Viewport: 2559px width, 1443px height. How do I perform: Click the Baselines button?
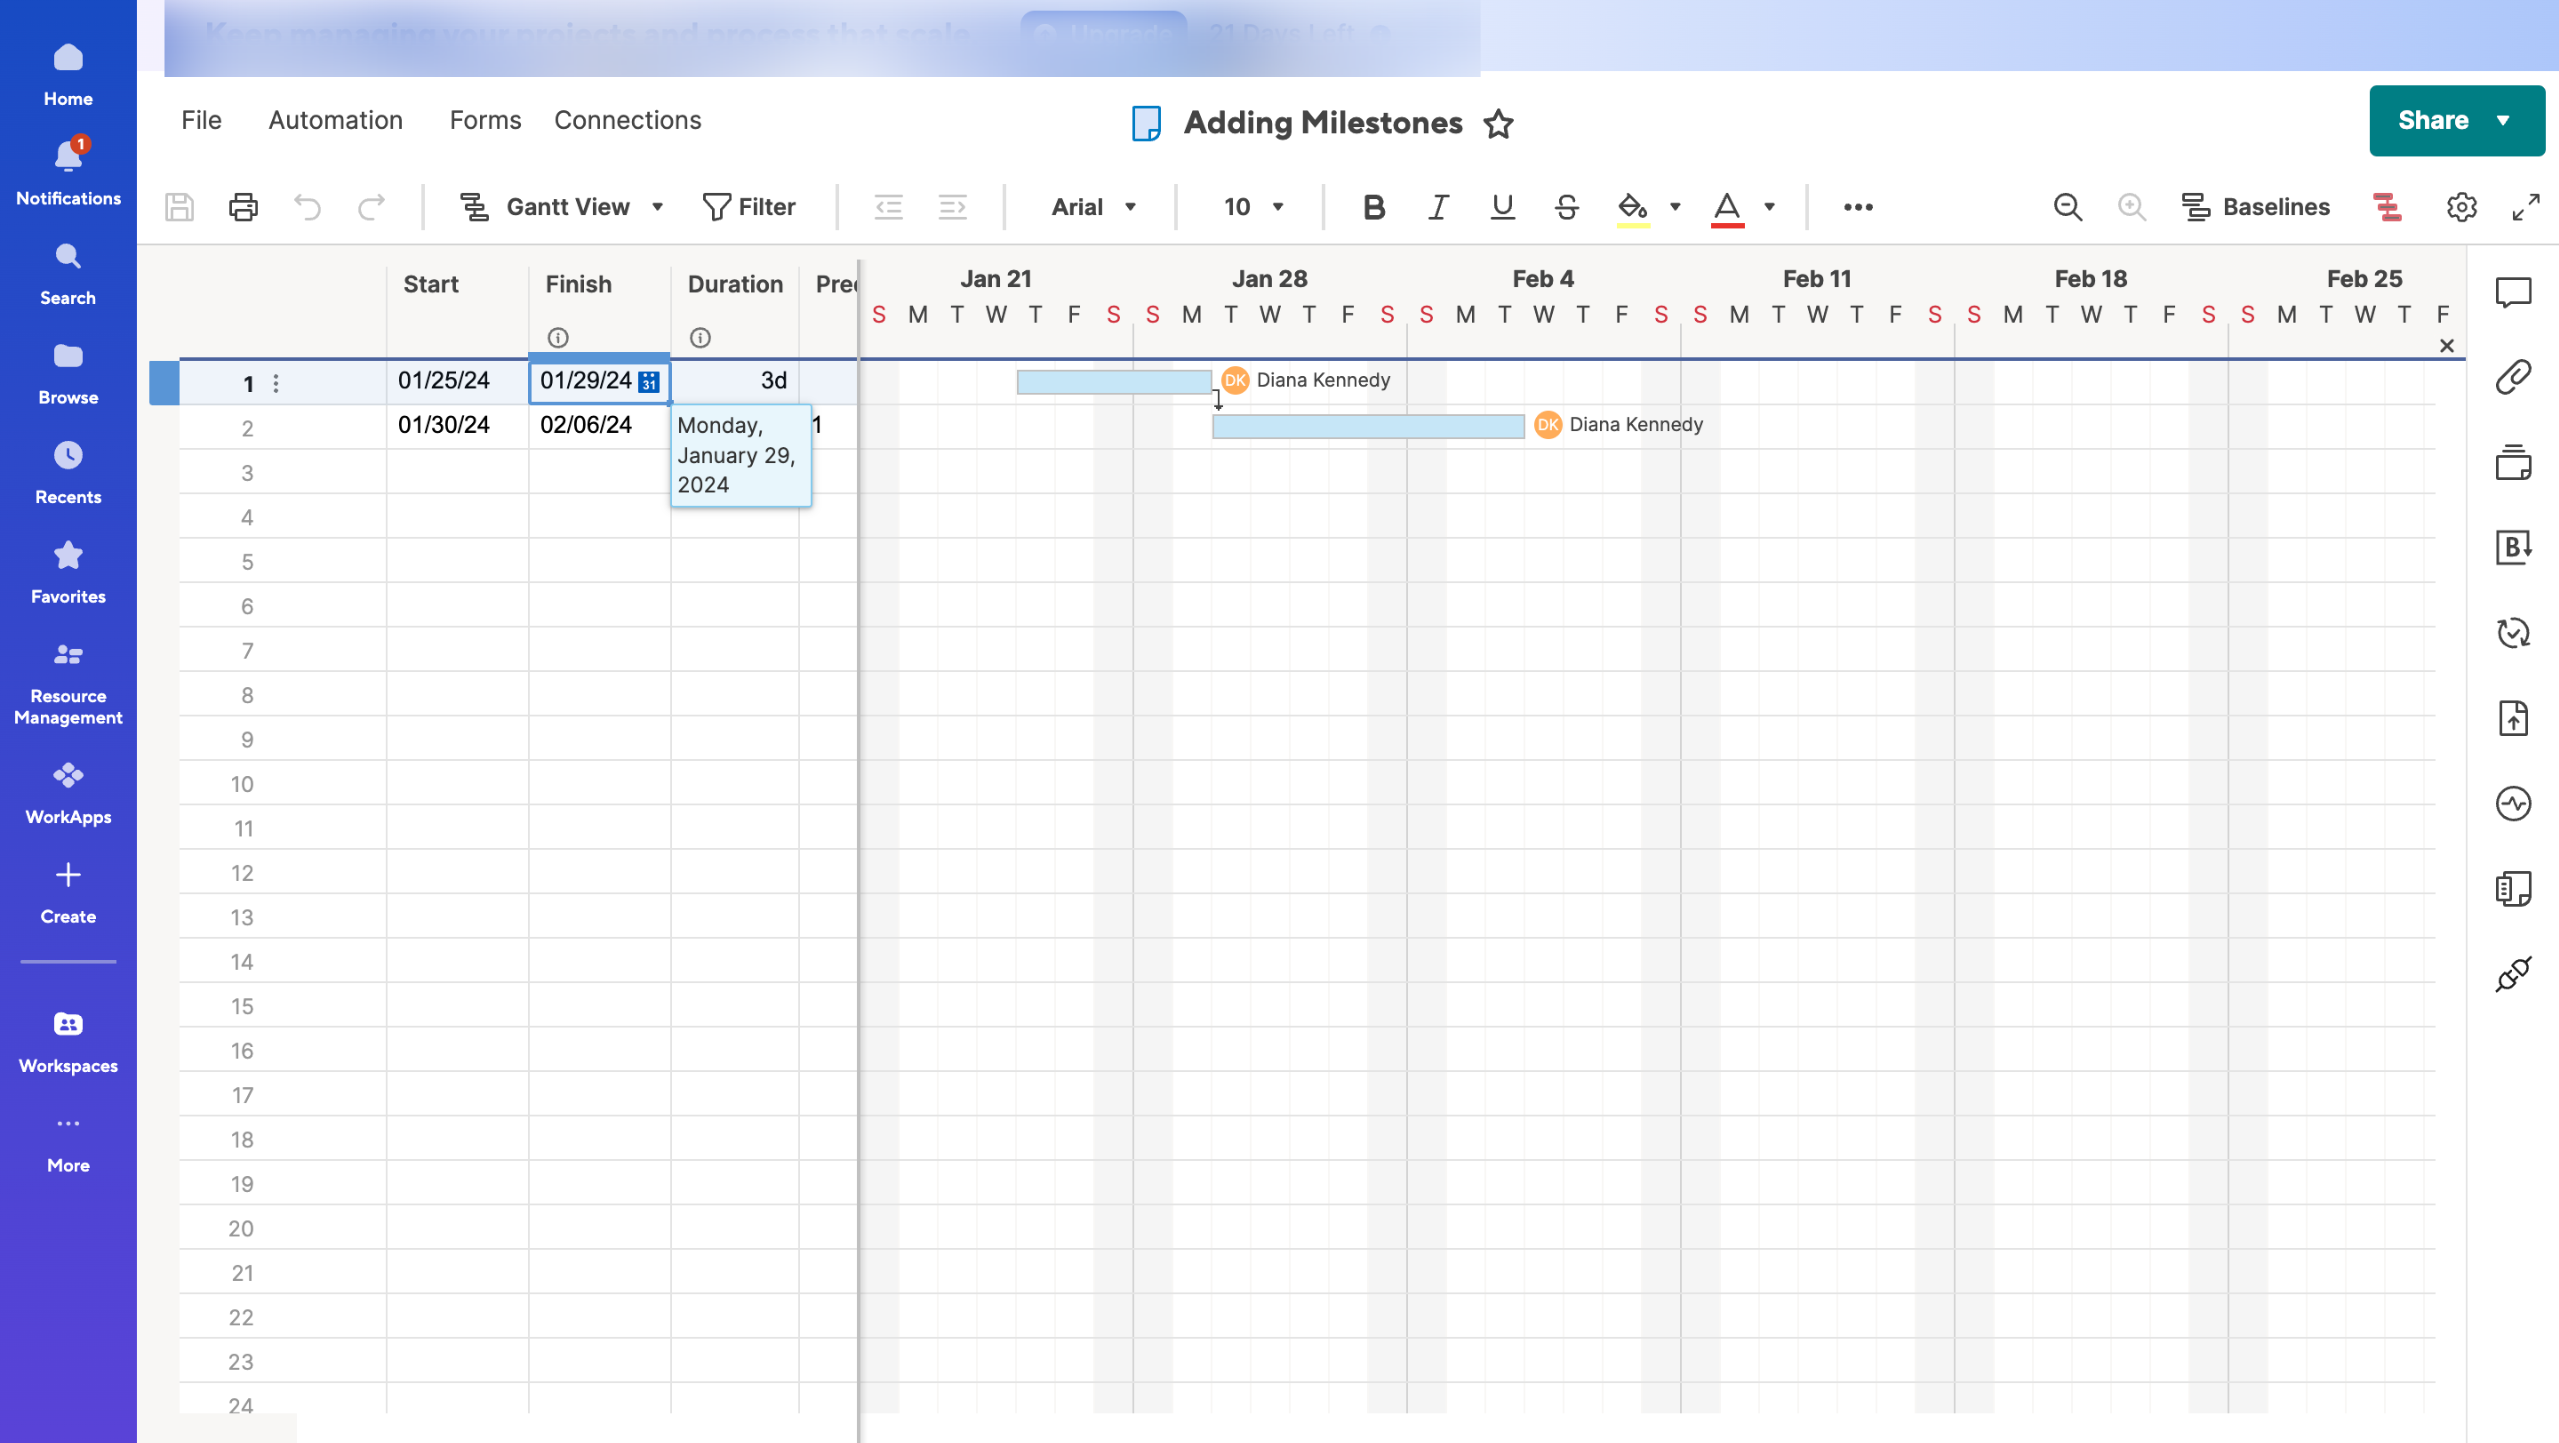coord(2255,207)
